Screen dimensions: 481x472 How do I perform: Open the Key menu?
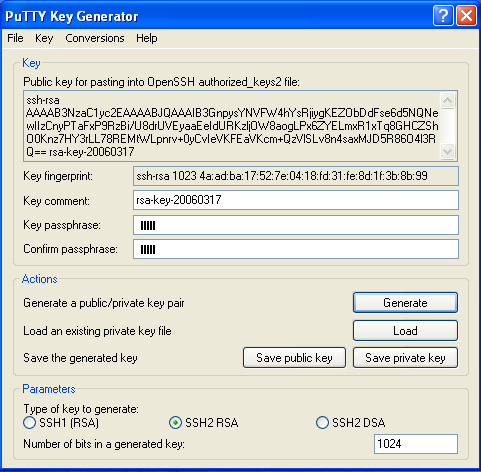44,38
